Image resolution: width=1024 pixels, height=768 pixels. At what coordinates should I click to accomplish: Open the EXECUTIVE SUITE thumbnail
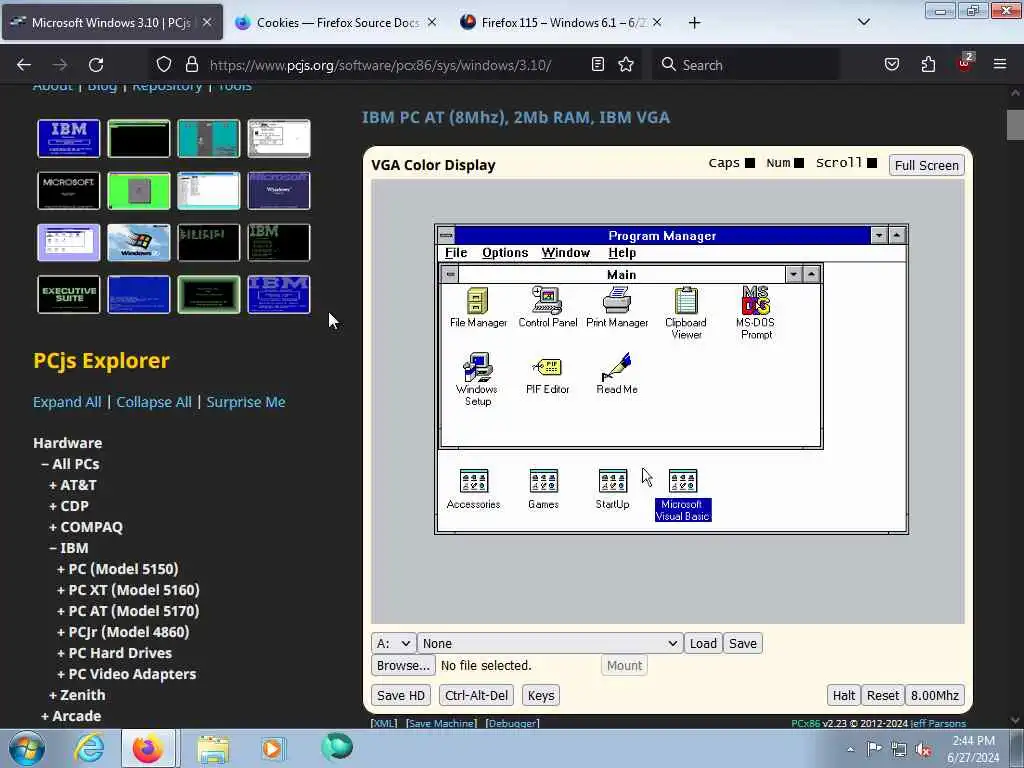[69, 295]
